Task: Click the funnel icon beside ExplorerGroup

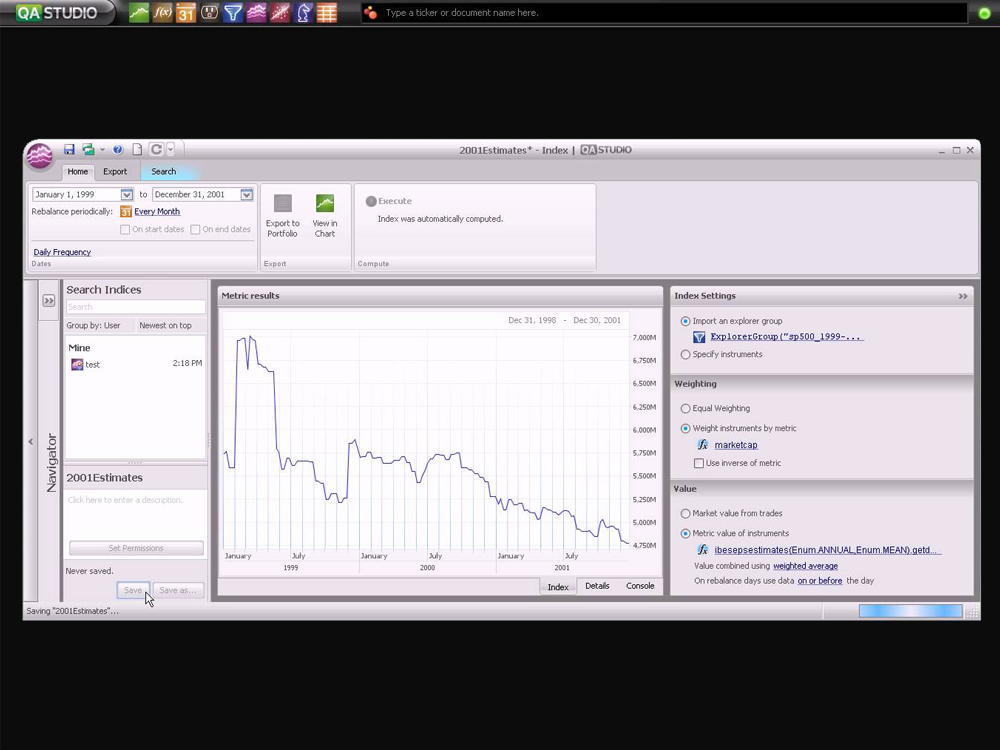Action: click(x=699, y=337)
